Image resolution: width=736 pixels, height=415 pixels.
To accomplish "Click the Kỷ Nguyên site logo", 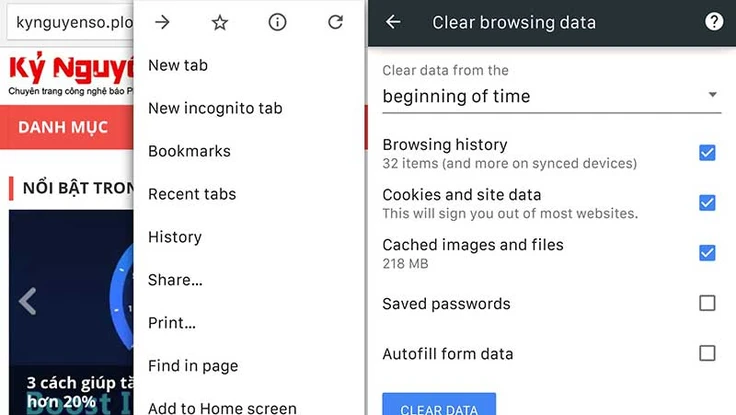I will [x=71, y=74].
